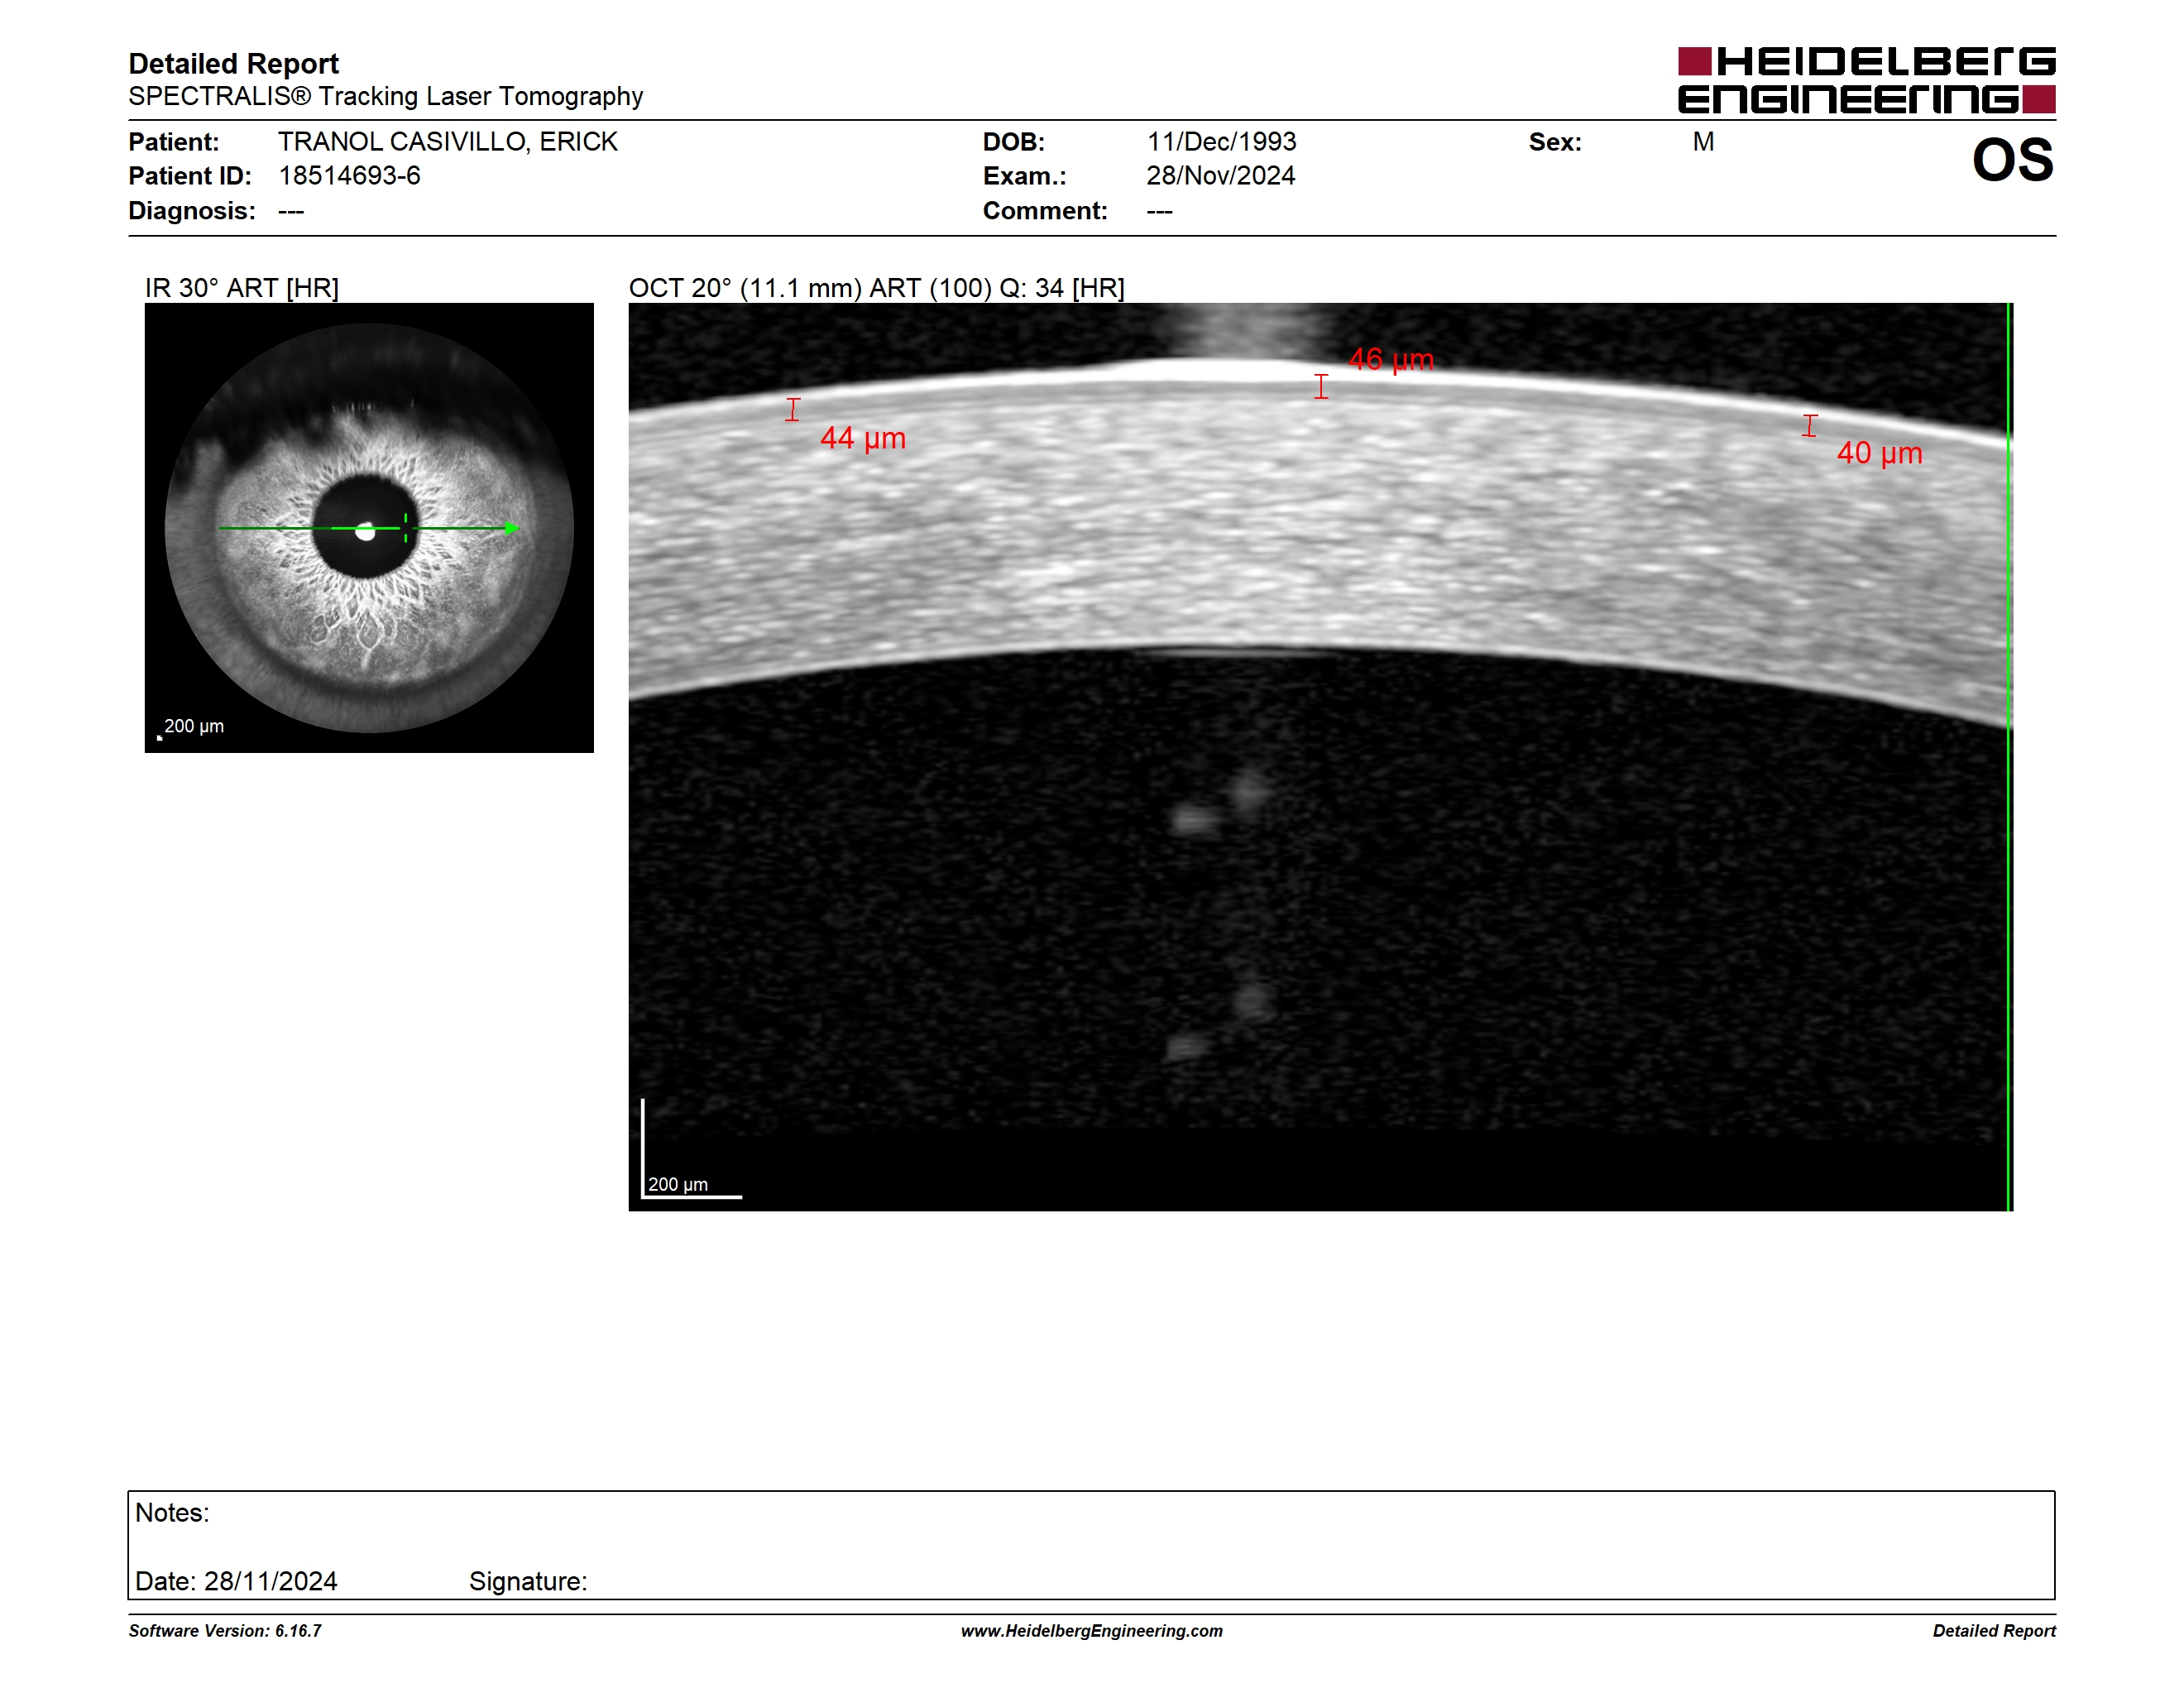The image size is (2184, 1688).
Task: Click the caliper marker below 46 µm
Action: pyautogui.click(x=1321, y=386)
